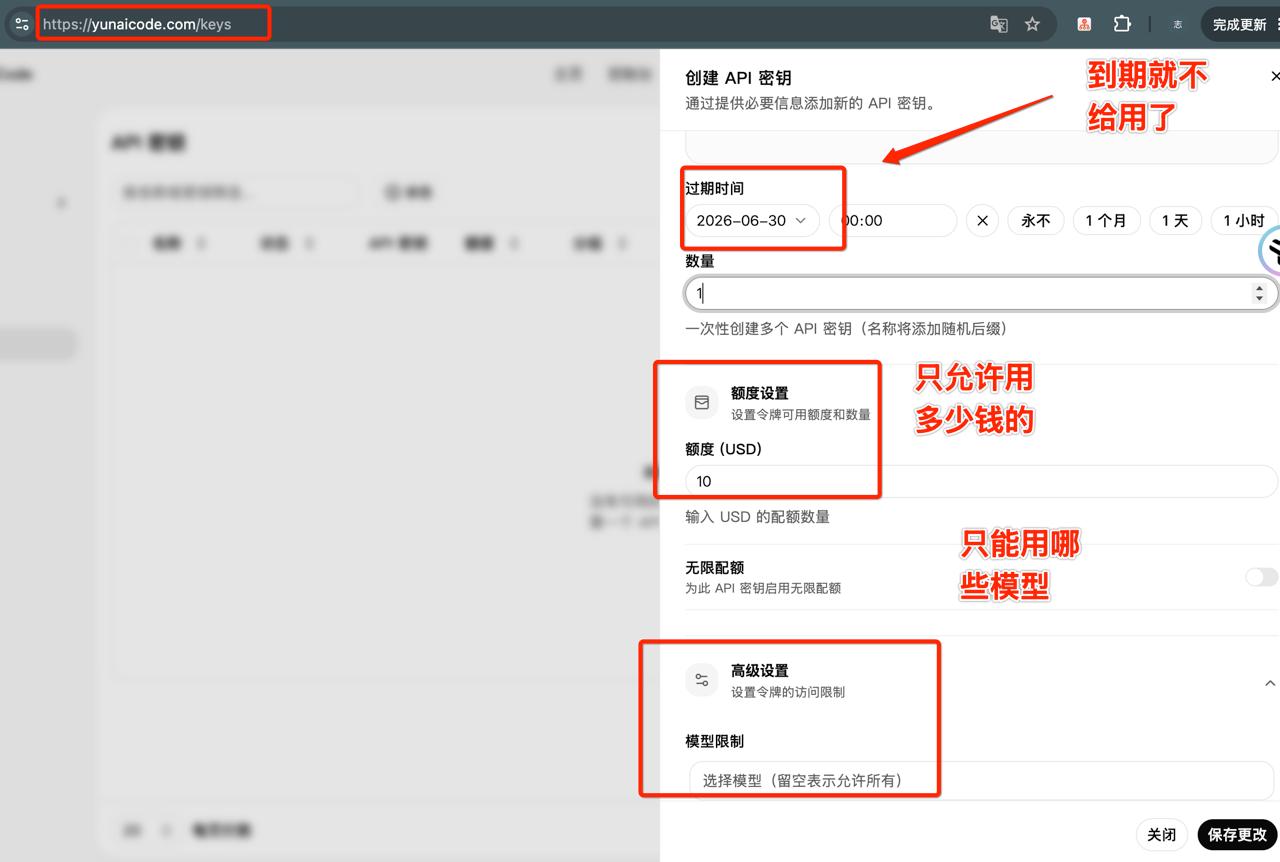Open the browser profile avatar
The height and width of the screenshot is (862, 1280).
(x=1178, y=24)
